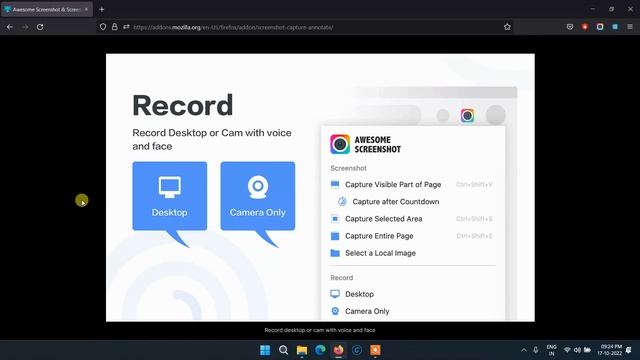Open the Firefox application menu
Image resolution: width=640 pixels, height=360 pixels.
click(630, 27)
